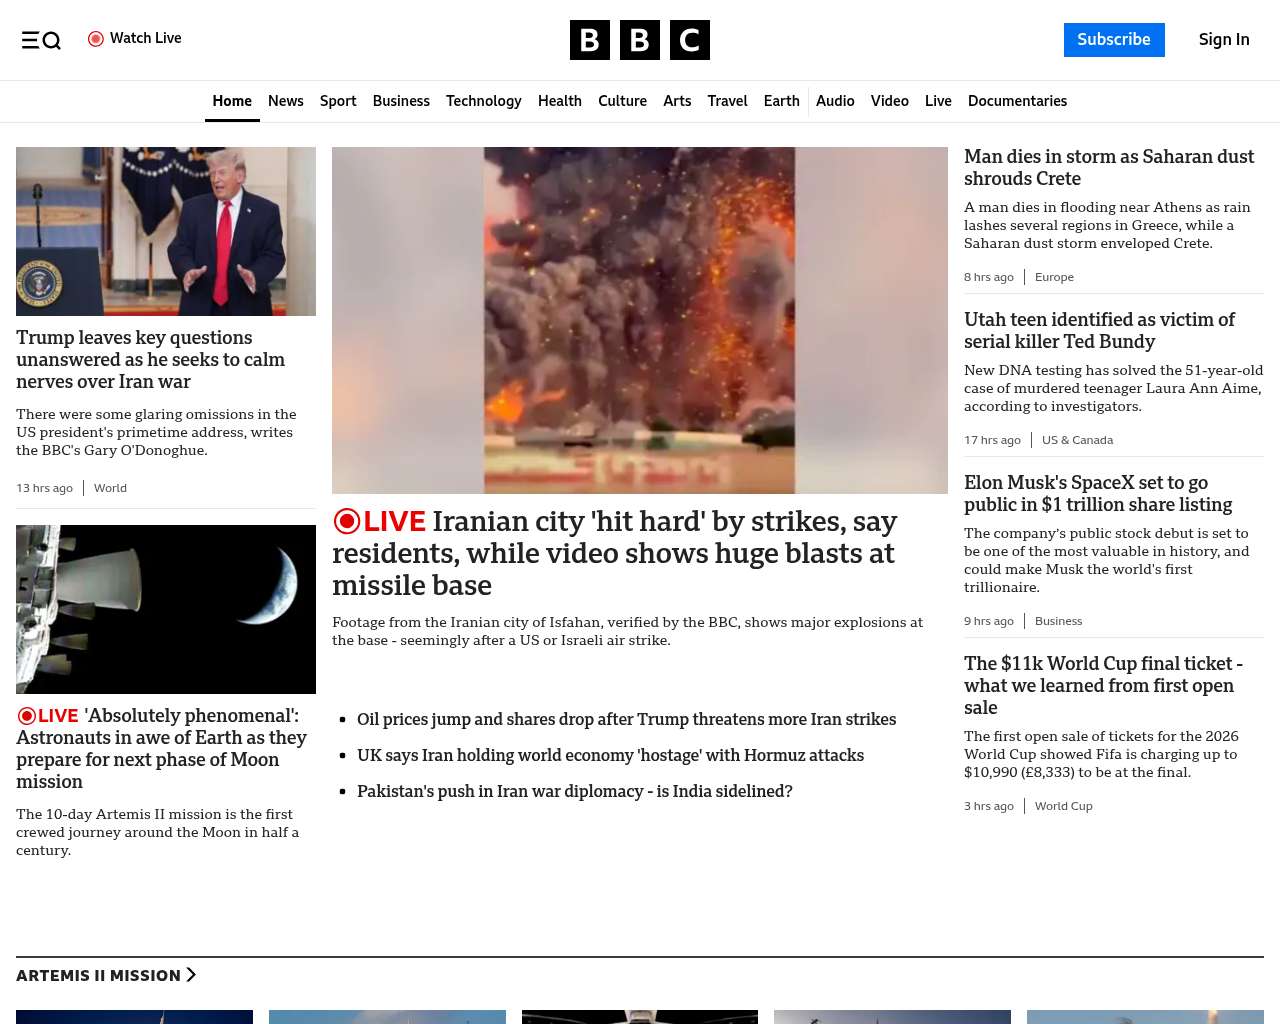Open the Sport section tab
This screenshot has width=1280, height=1024.
click(338, 101)
